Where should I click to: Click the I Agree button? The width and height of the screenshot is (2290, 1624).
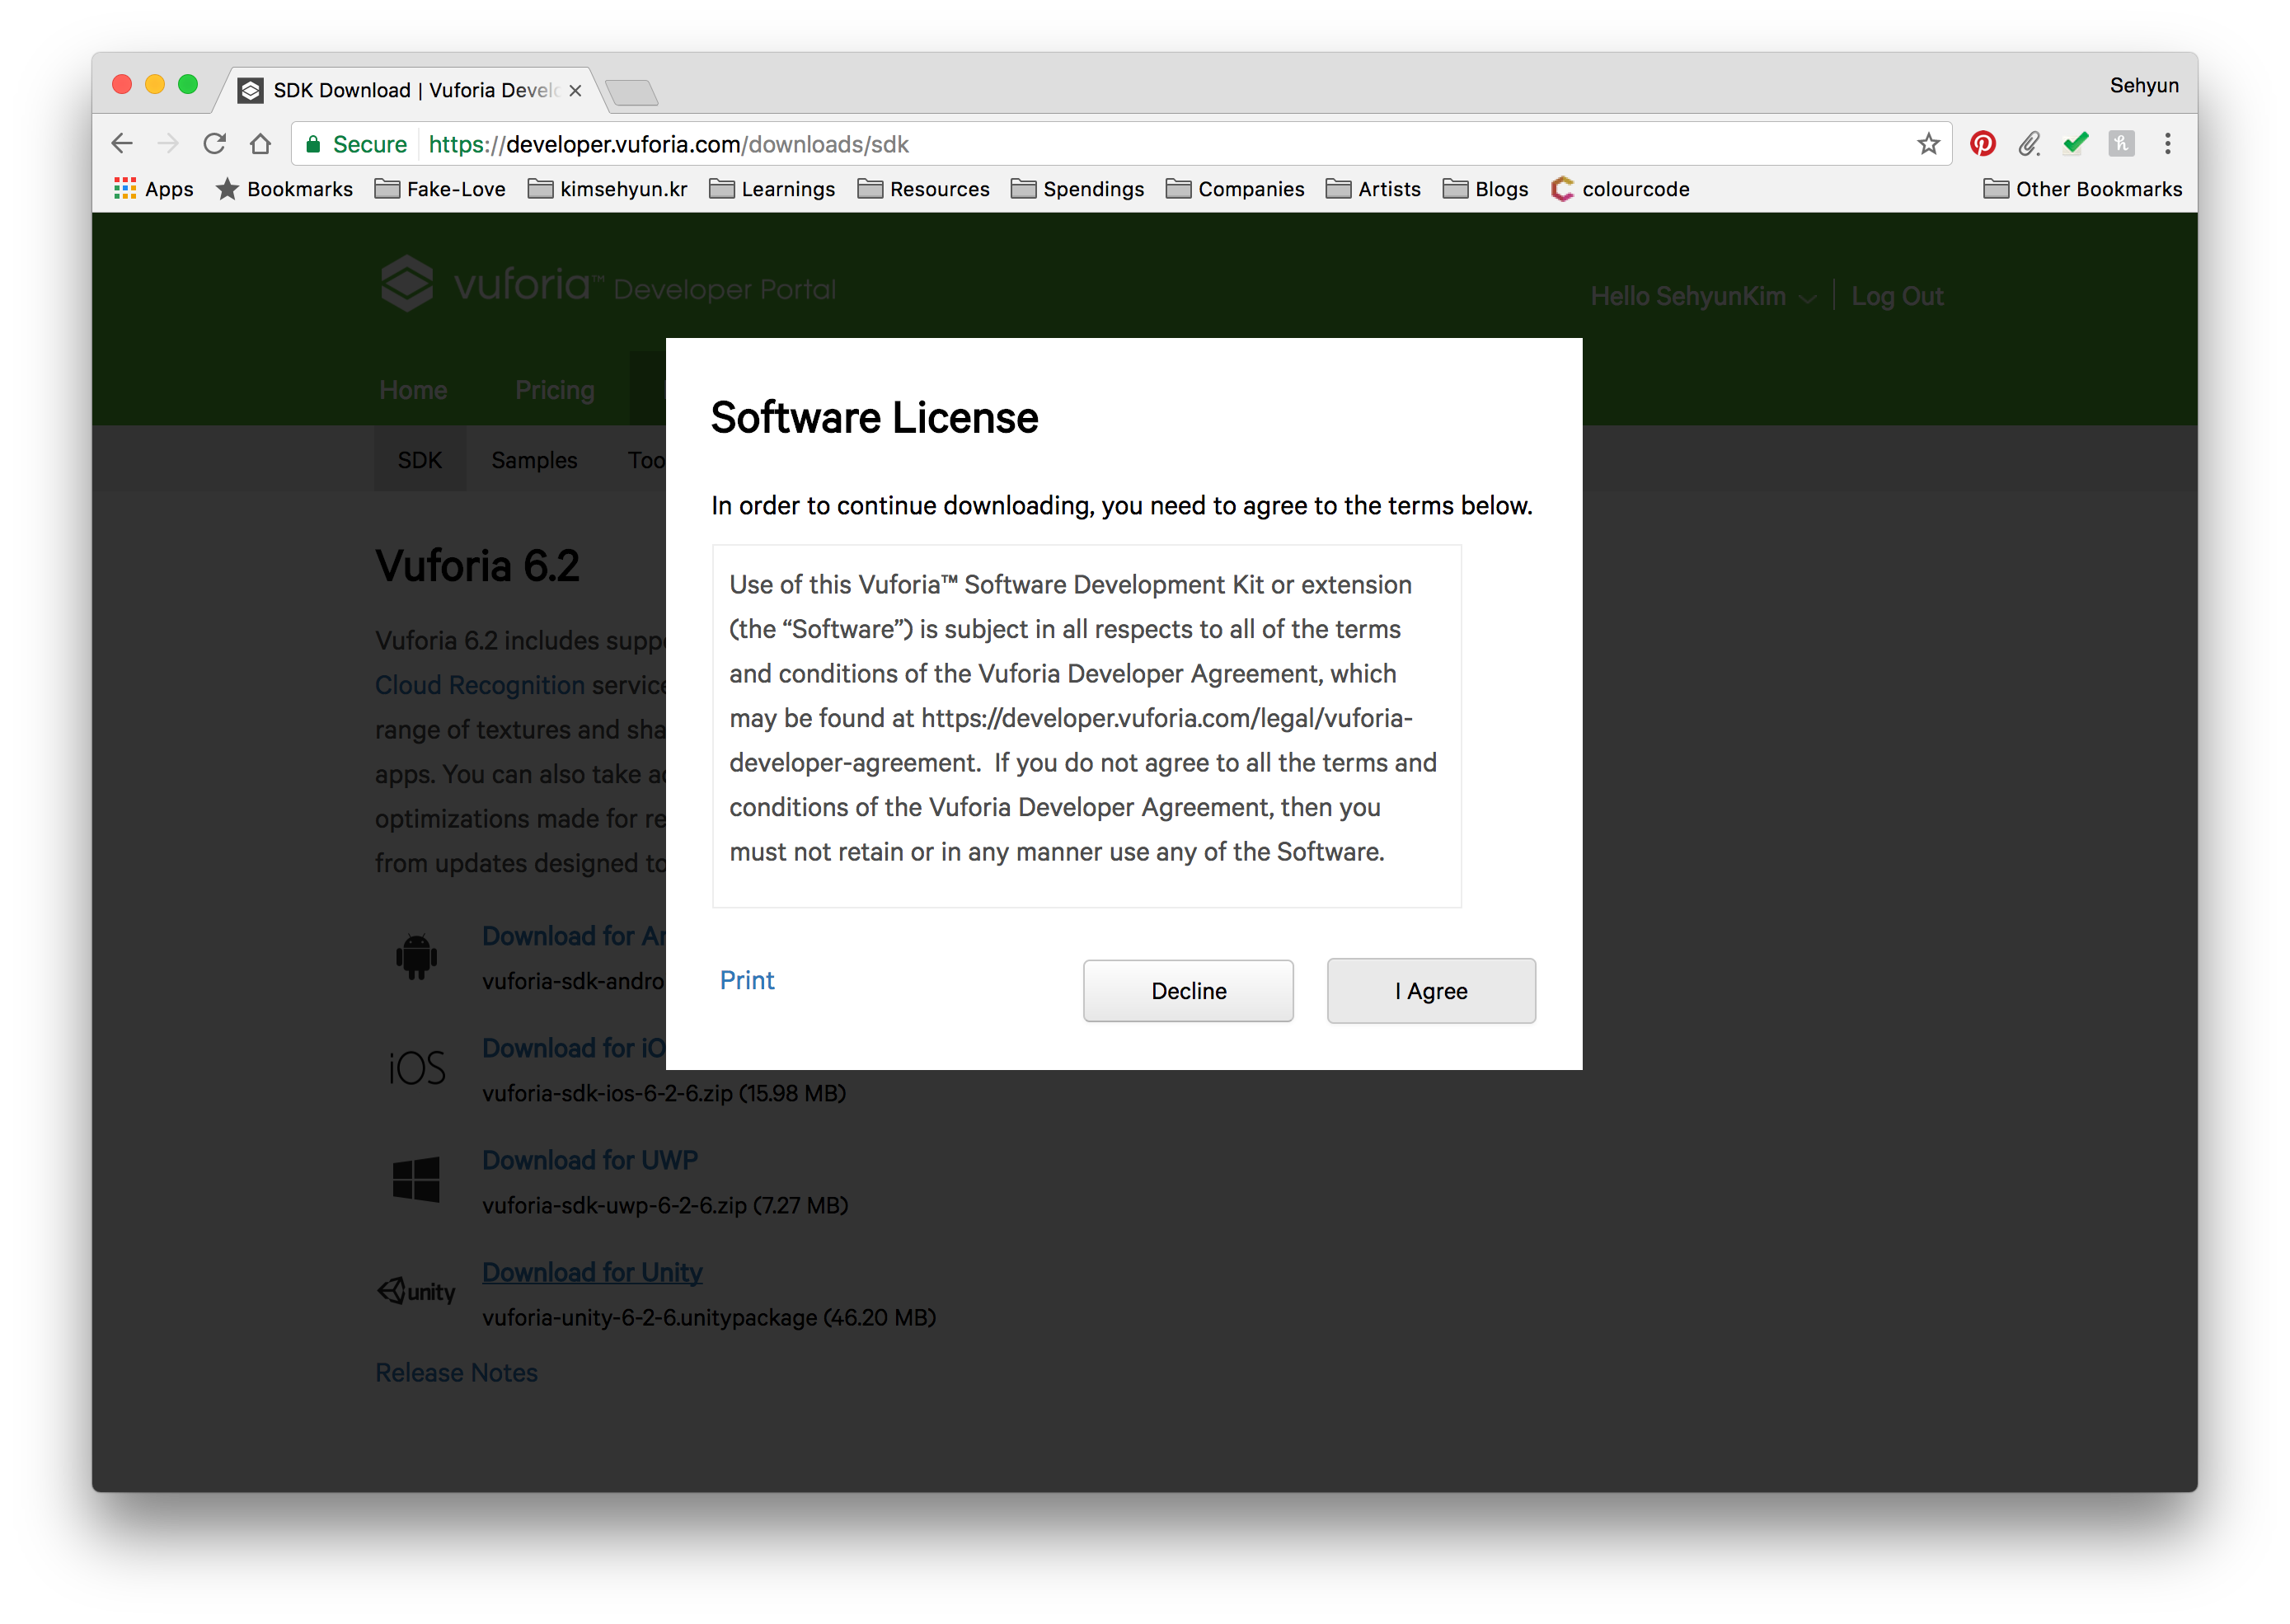(1431, 991)
